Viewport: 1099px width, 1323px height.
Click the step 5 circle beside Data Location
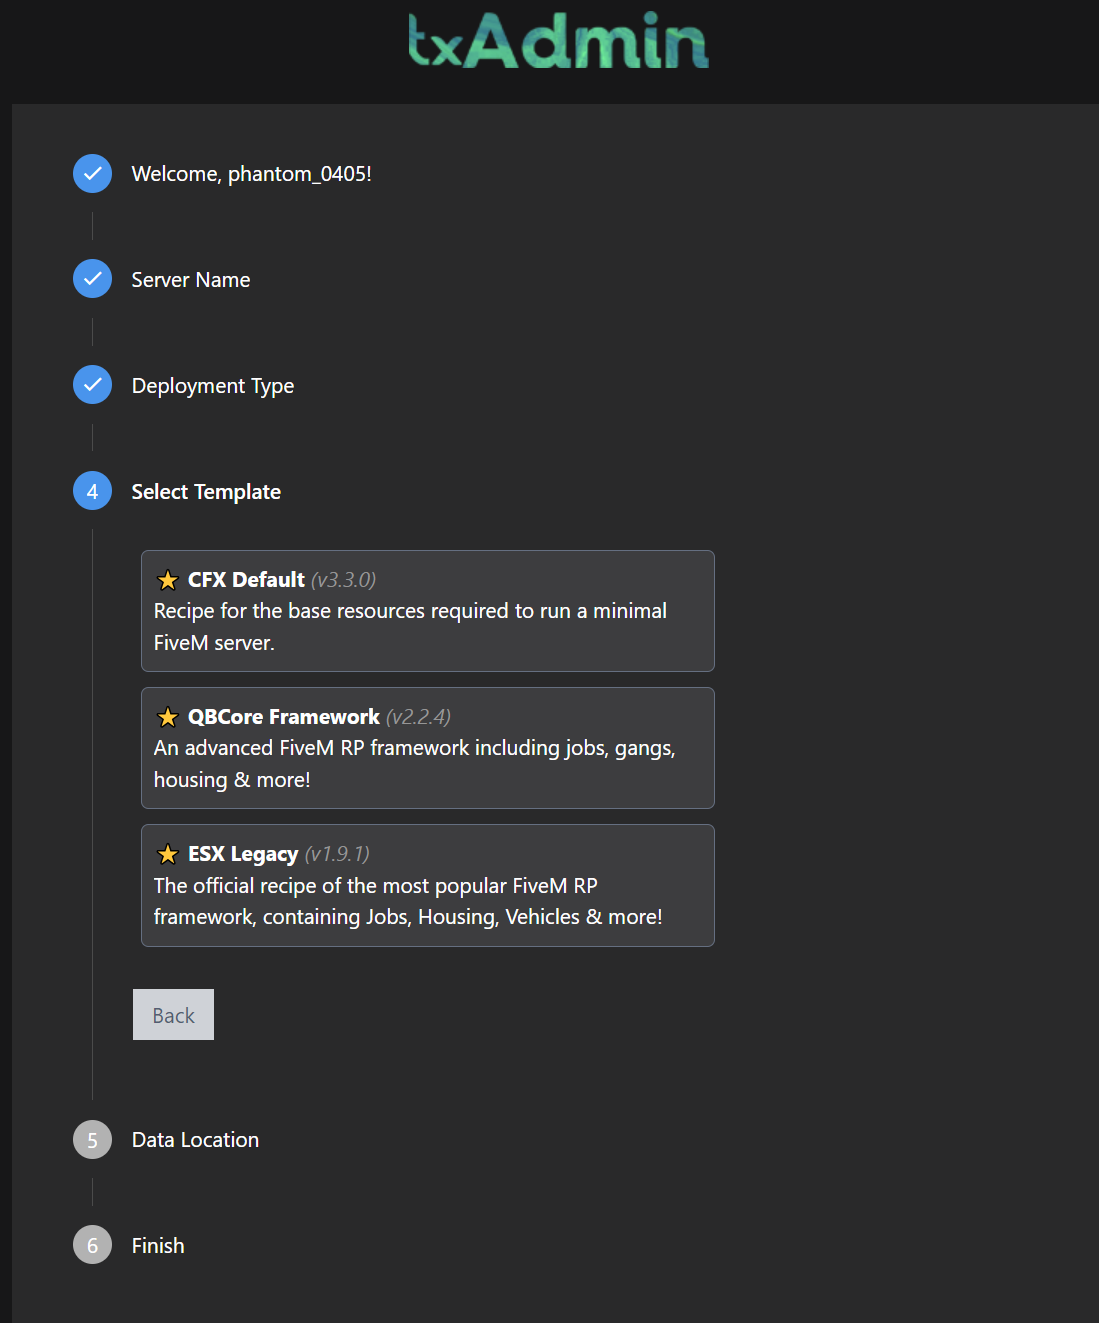pos(91,1139)
